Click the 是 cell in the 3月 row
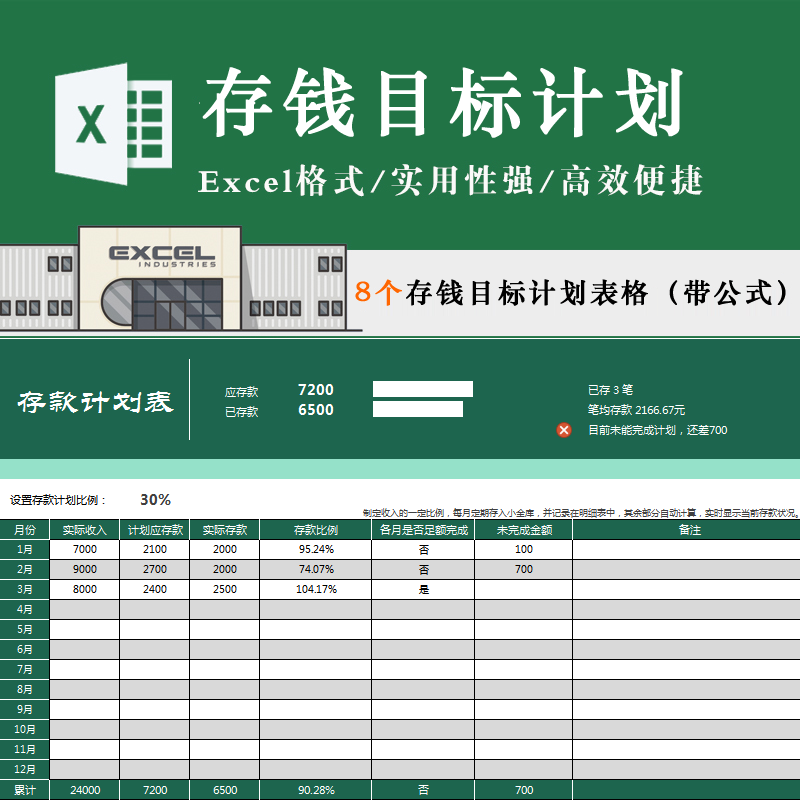The width and height of the screenshot is (800, 800). (x=423, y=589)
